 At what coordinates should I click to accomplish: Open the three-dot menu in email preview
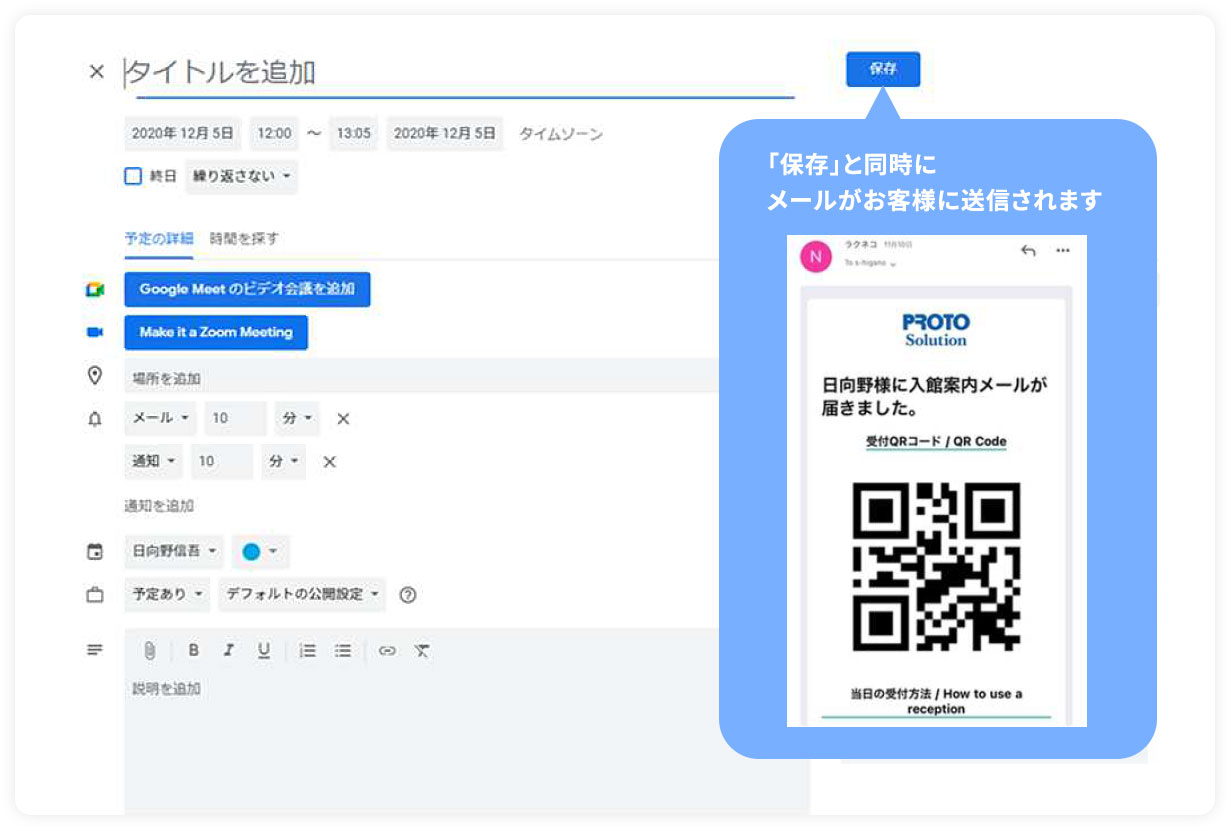(1063, 250)
